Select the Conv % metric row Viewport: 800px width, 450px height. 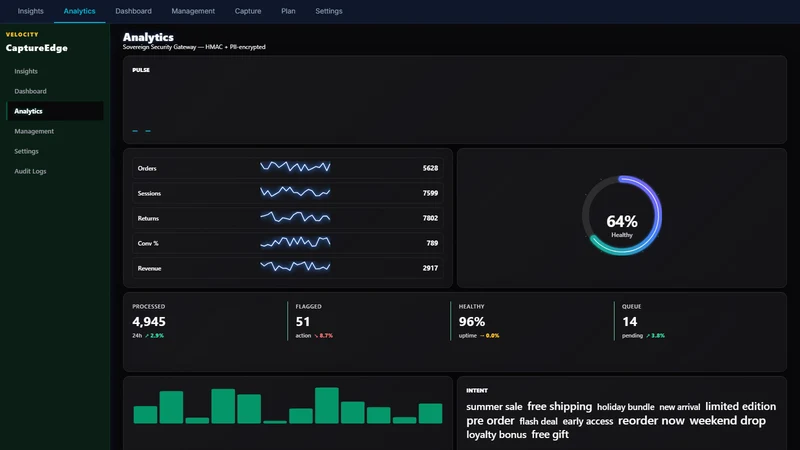click(x=288, y=243)
